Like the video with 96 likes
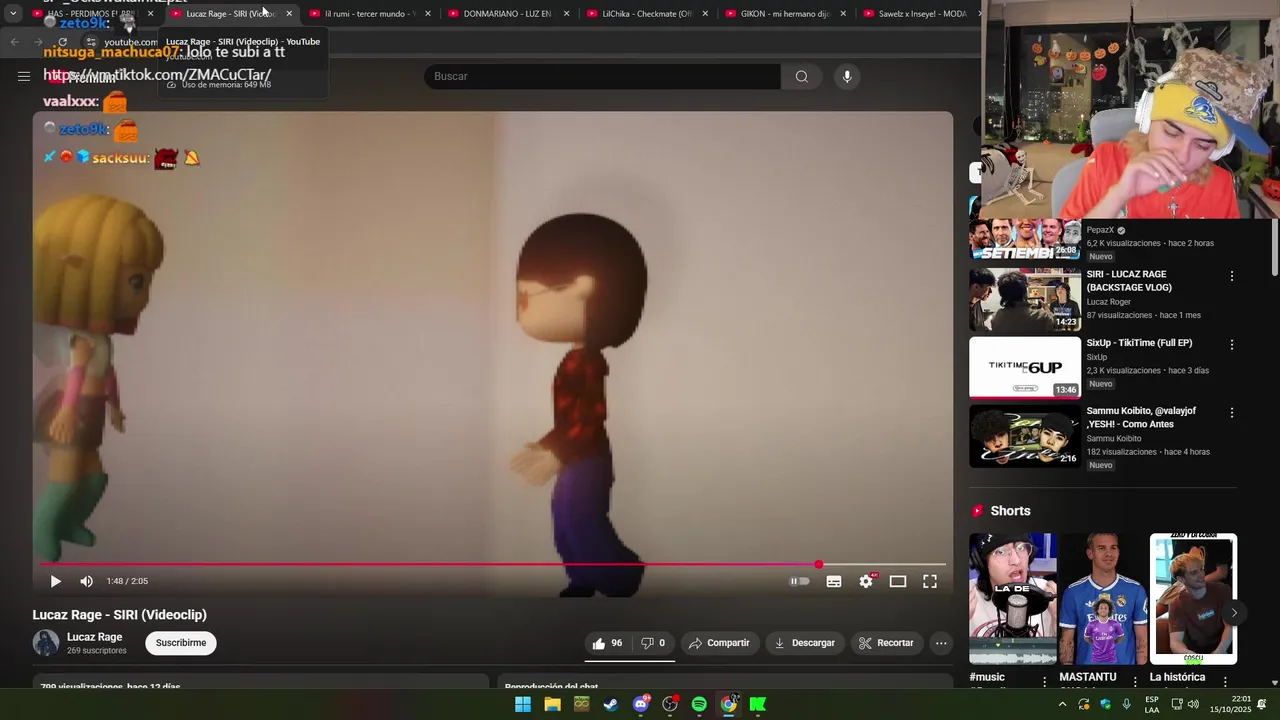The width and height of the screenshot is (1280, 720). (608, 643)
